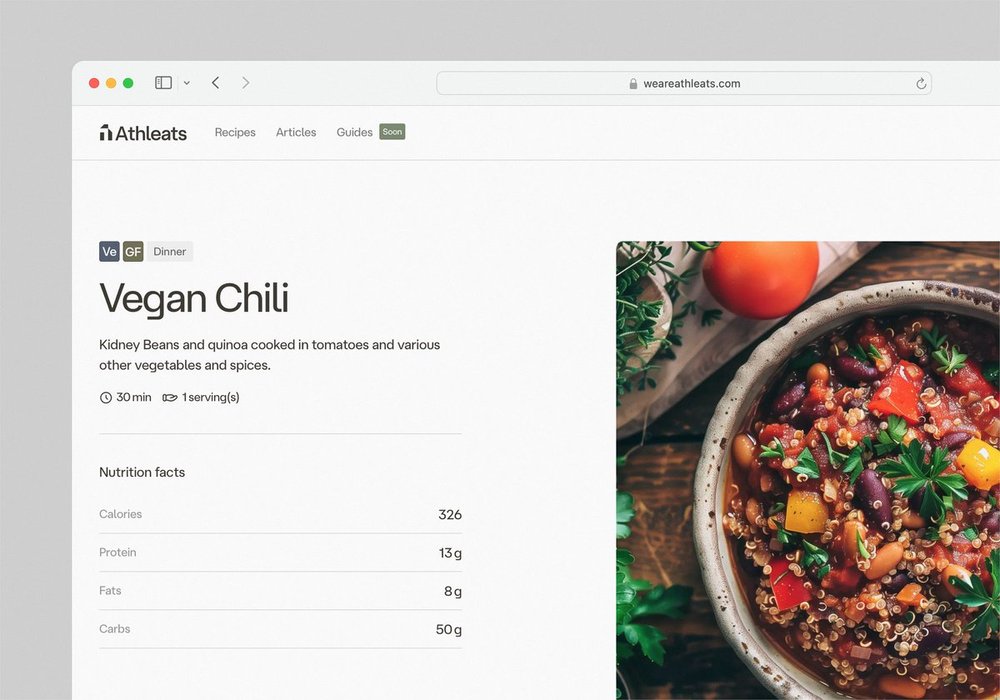Image resolution: width=1000 pixels, height=700 pixels.
Task: Click the fats value 8 g
Action: tap(453, 591)
